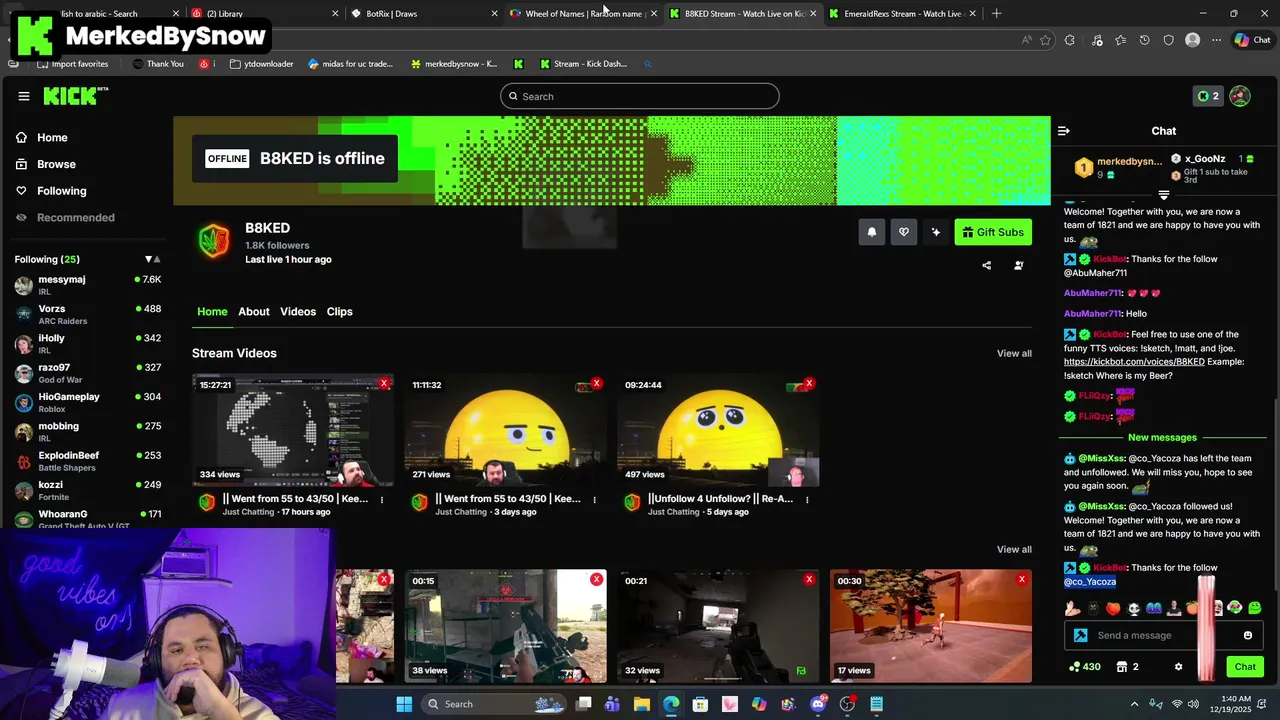Open Microsoft Edge from the taskbar

point(671,704)
